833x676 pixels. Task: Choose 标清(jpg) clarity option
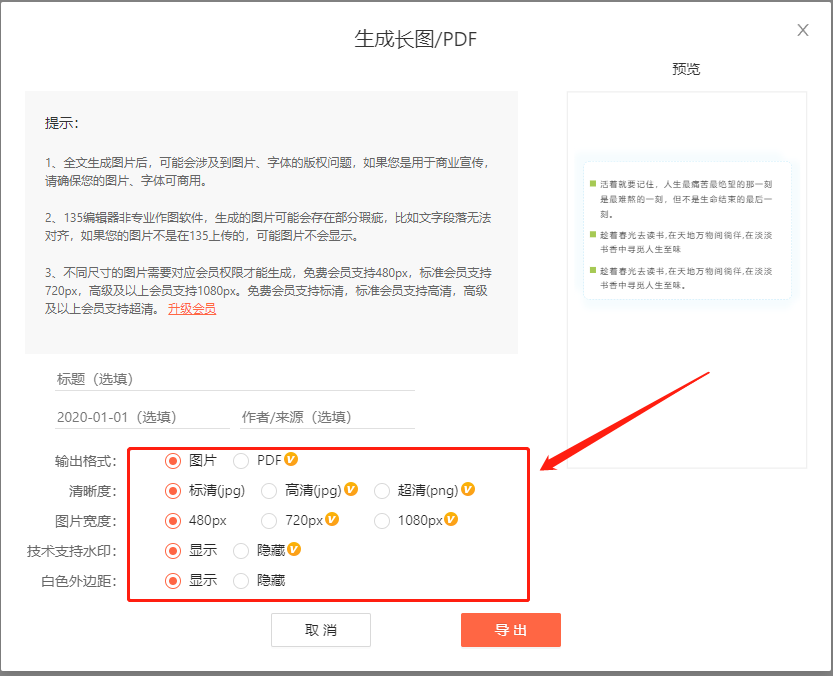[x=173, y=491]
